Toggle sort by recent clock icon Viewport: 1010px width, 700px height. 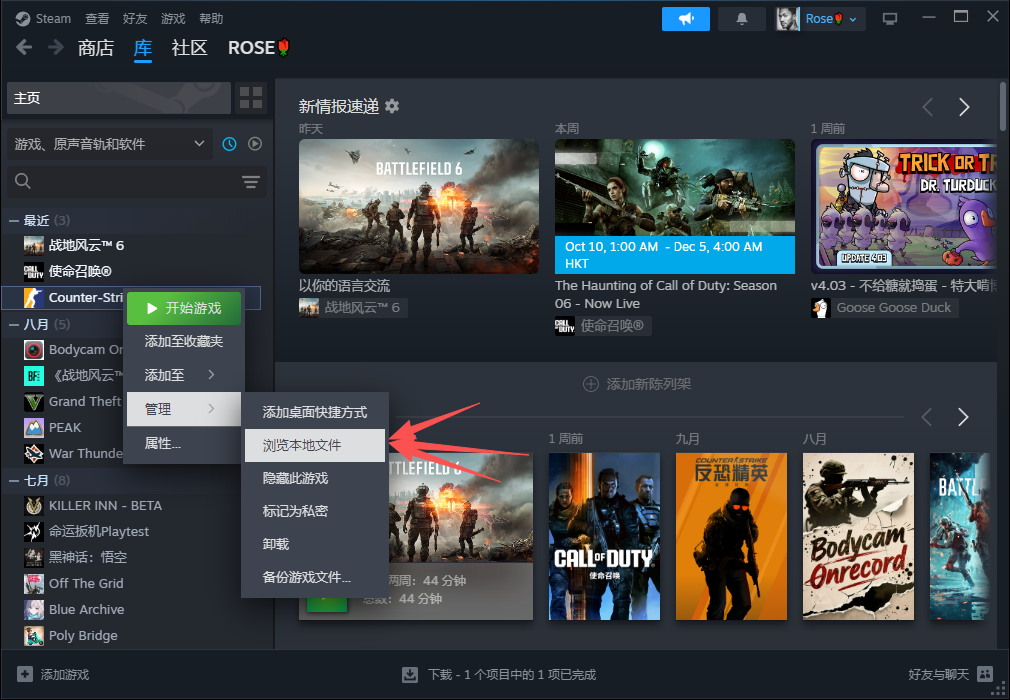tap(229, 144)
